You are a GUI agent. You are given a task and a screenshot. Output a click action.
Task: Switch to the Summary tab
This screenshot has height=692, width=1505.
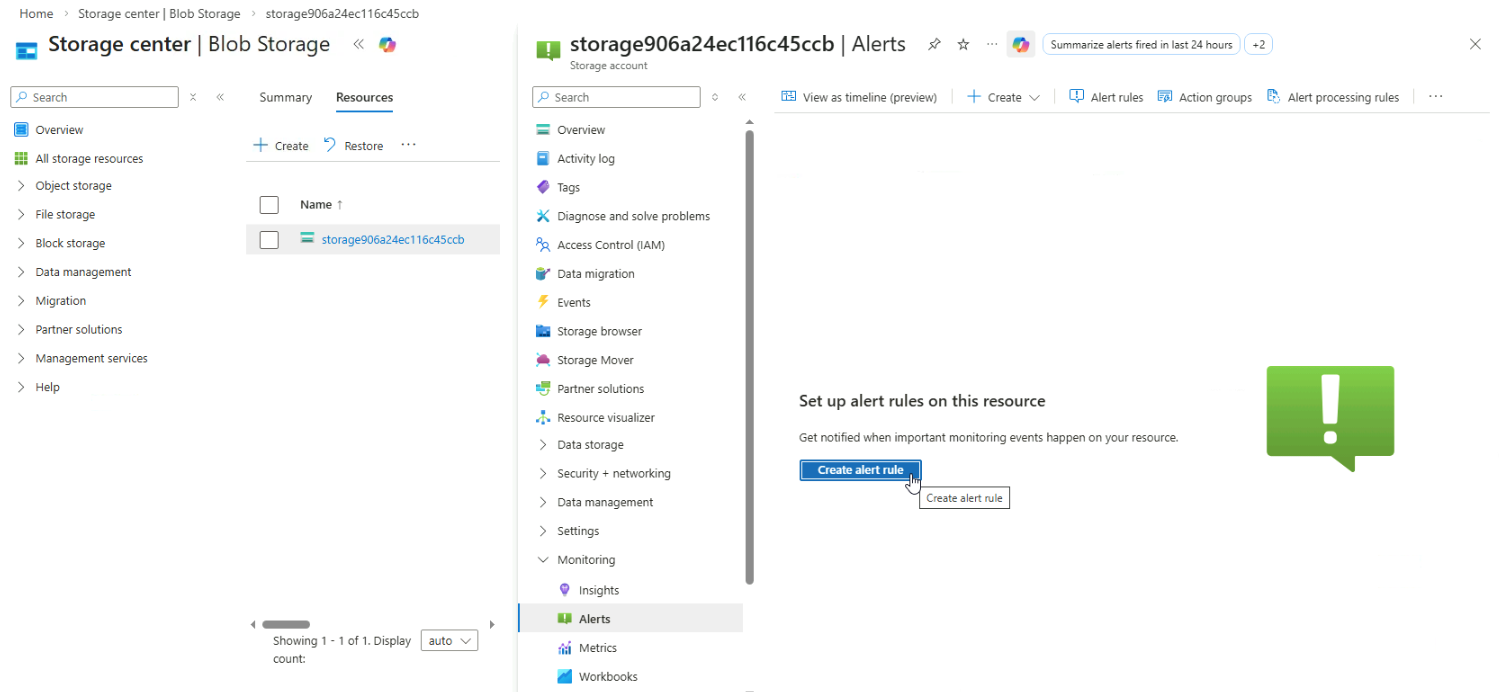point(285,97)
